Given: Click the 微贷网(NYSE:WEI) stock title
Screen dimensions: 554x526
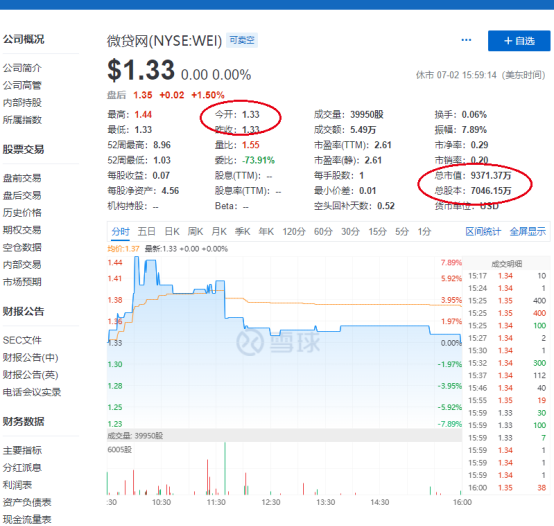Looking at the screenshot, I should click(x=165, y=41).
